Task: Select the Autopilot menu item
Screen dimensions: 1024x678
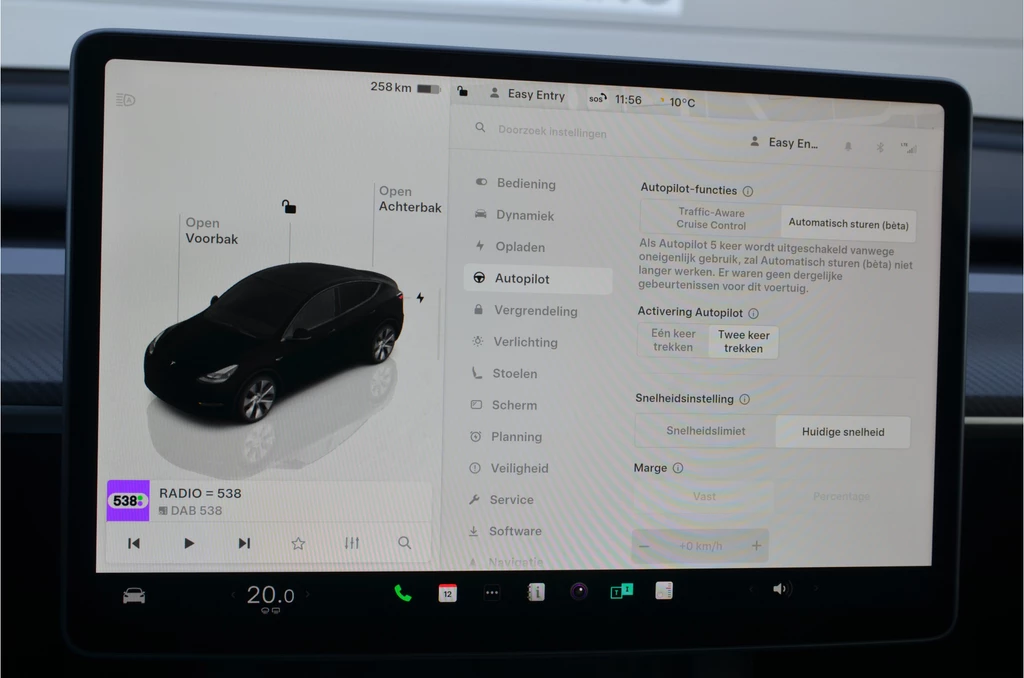Action: point(538,279)
